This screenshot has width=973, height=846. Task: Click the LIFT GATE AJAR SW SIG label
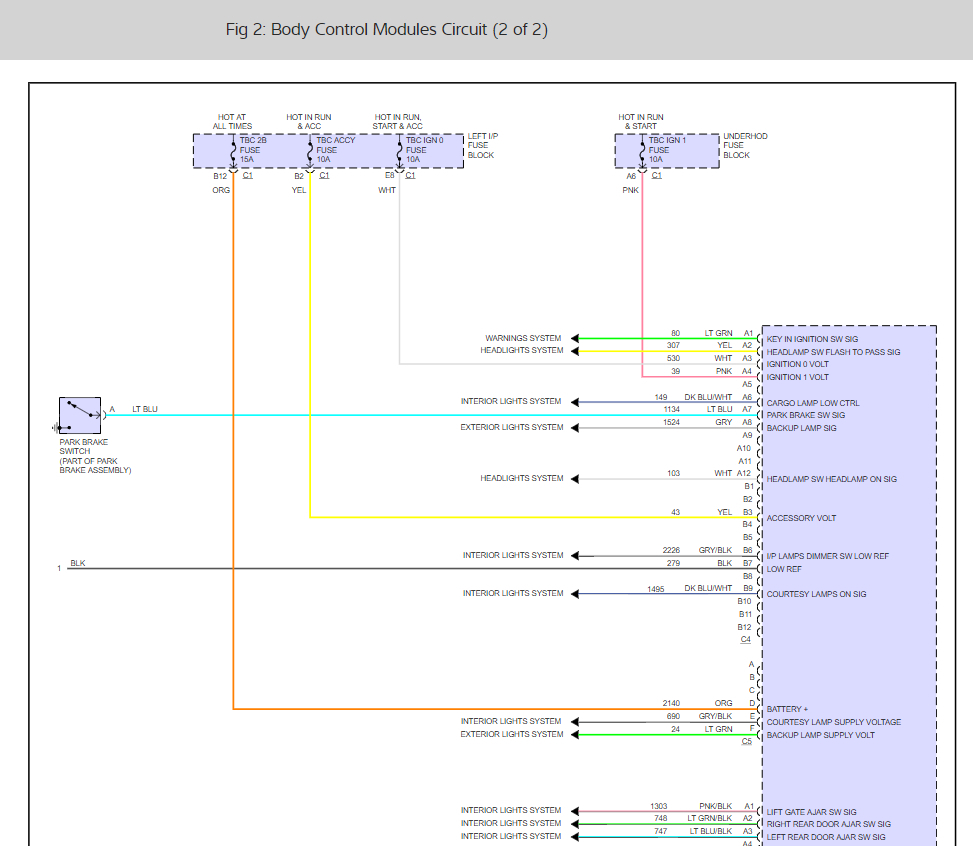tap(811, 812)
